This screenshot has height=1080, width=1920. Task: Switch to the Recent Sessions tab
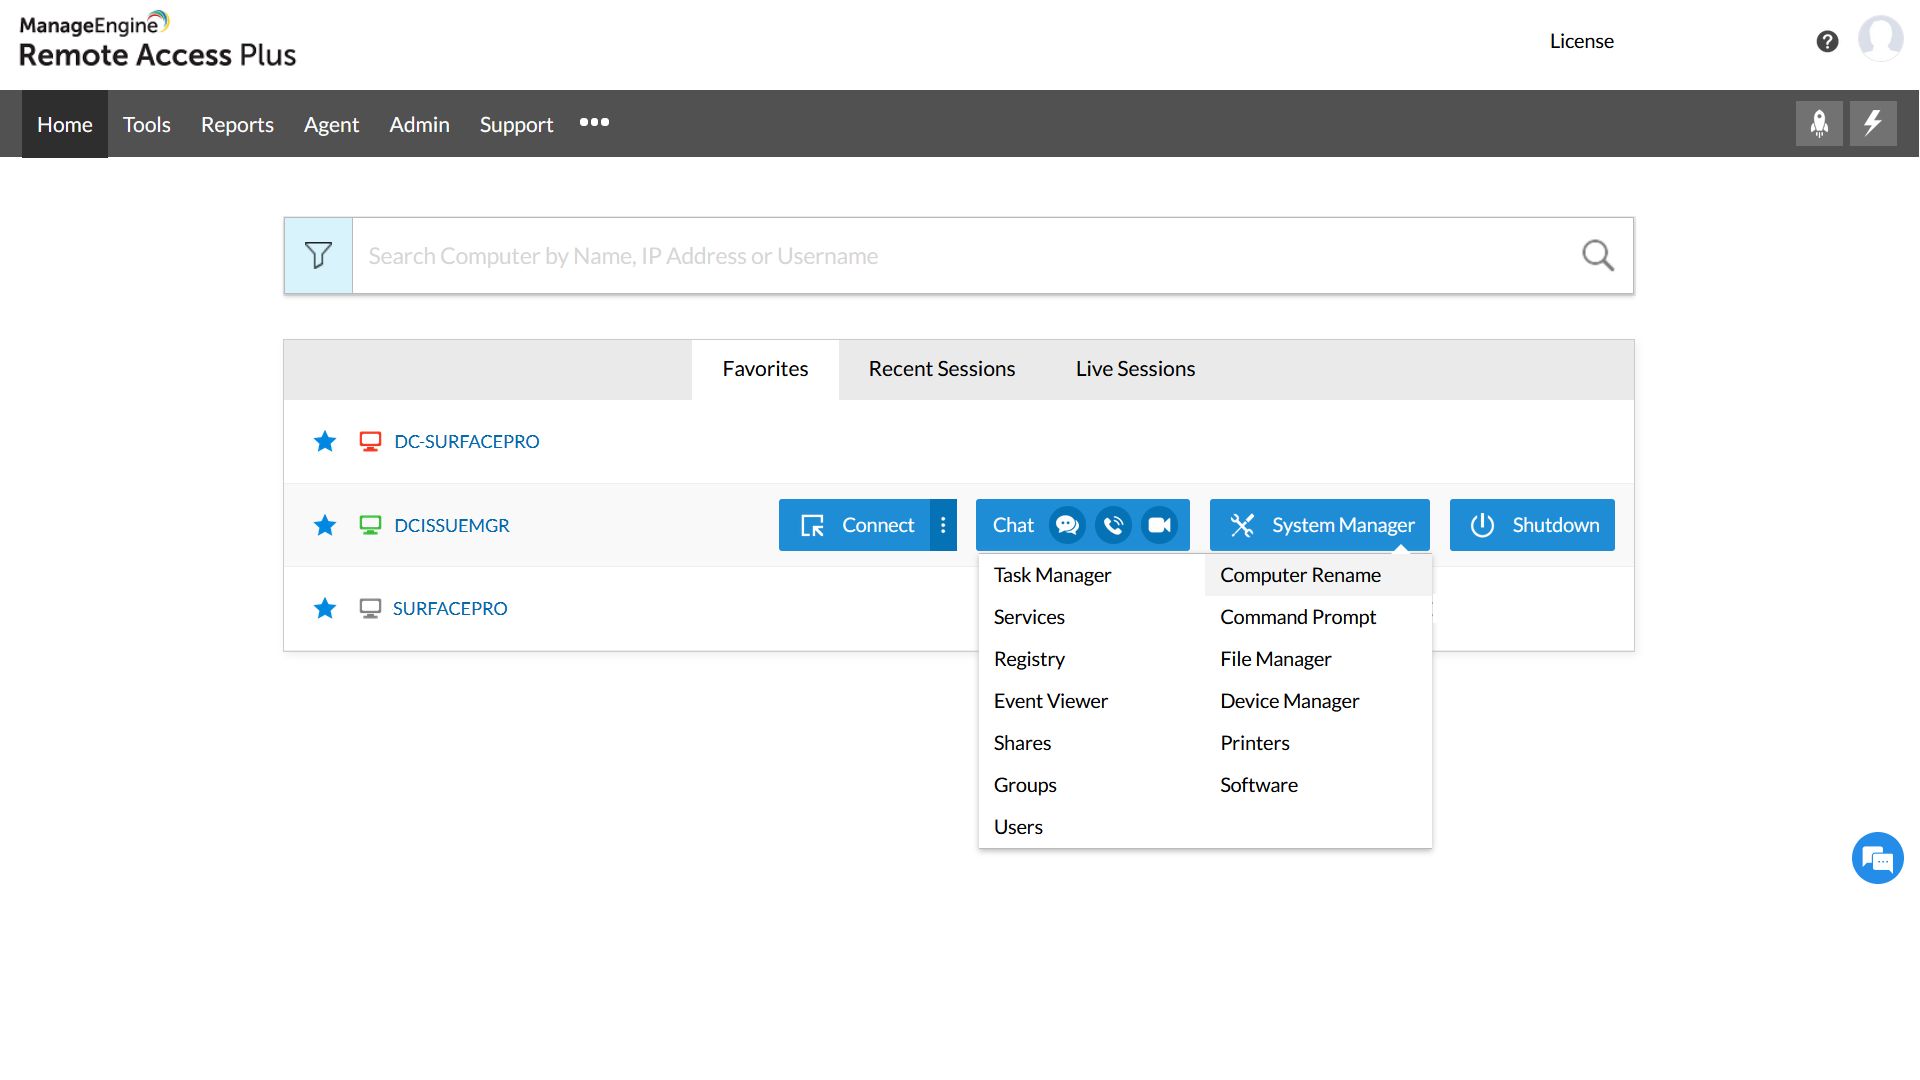942,369
